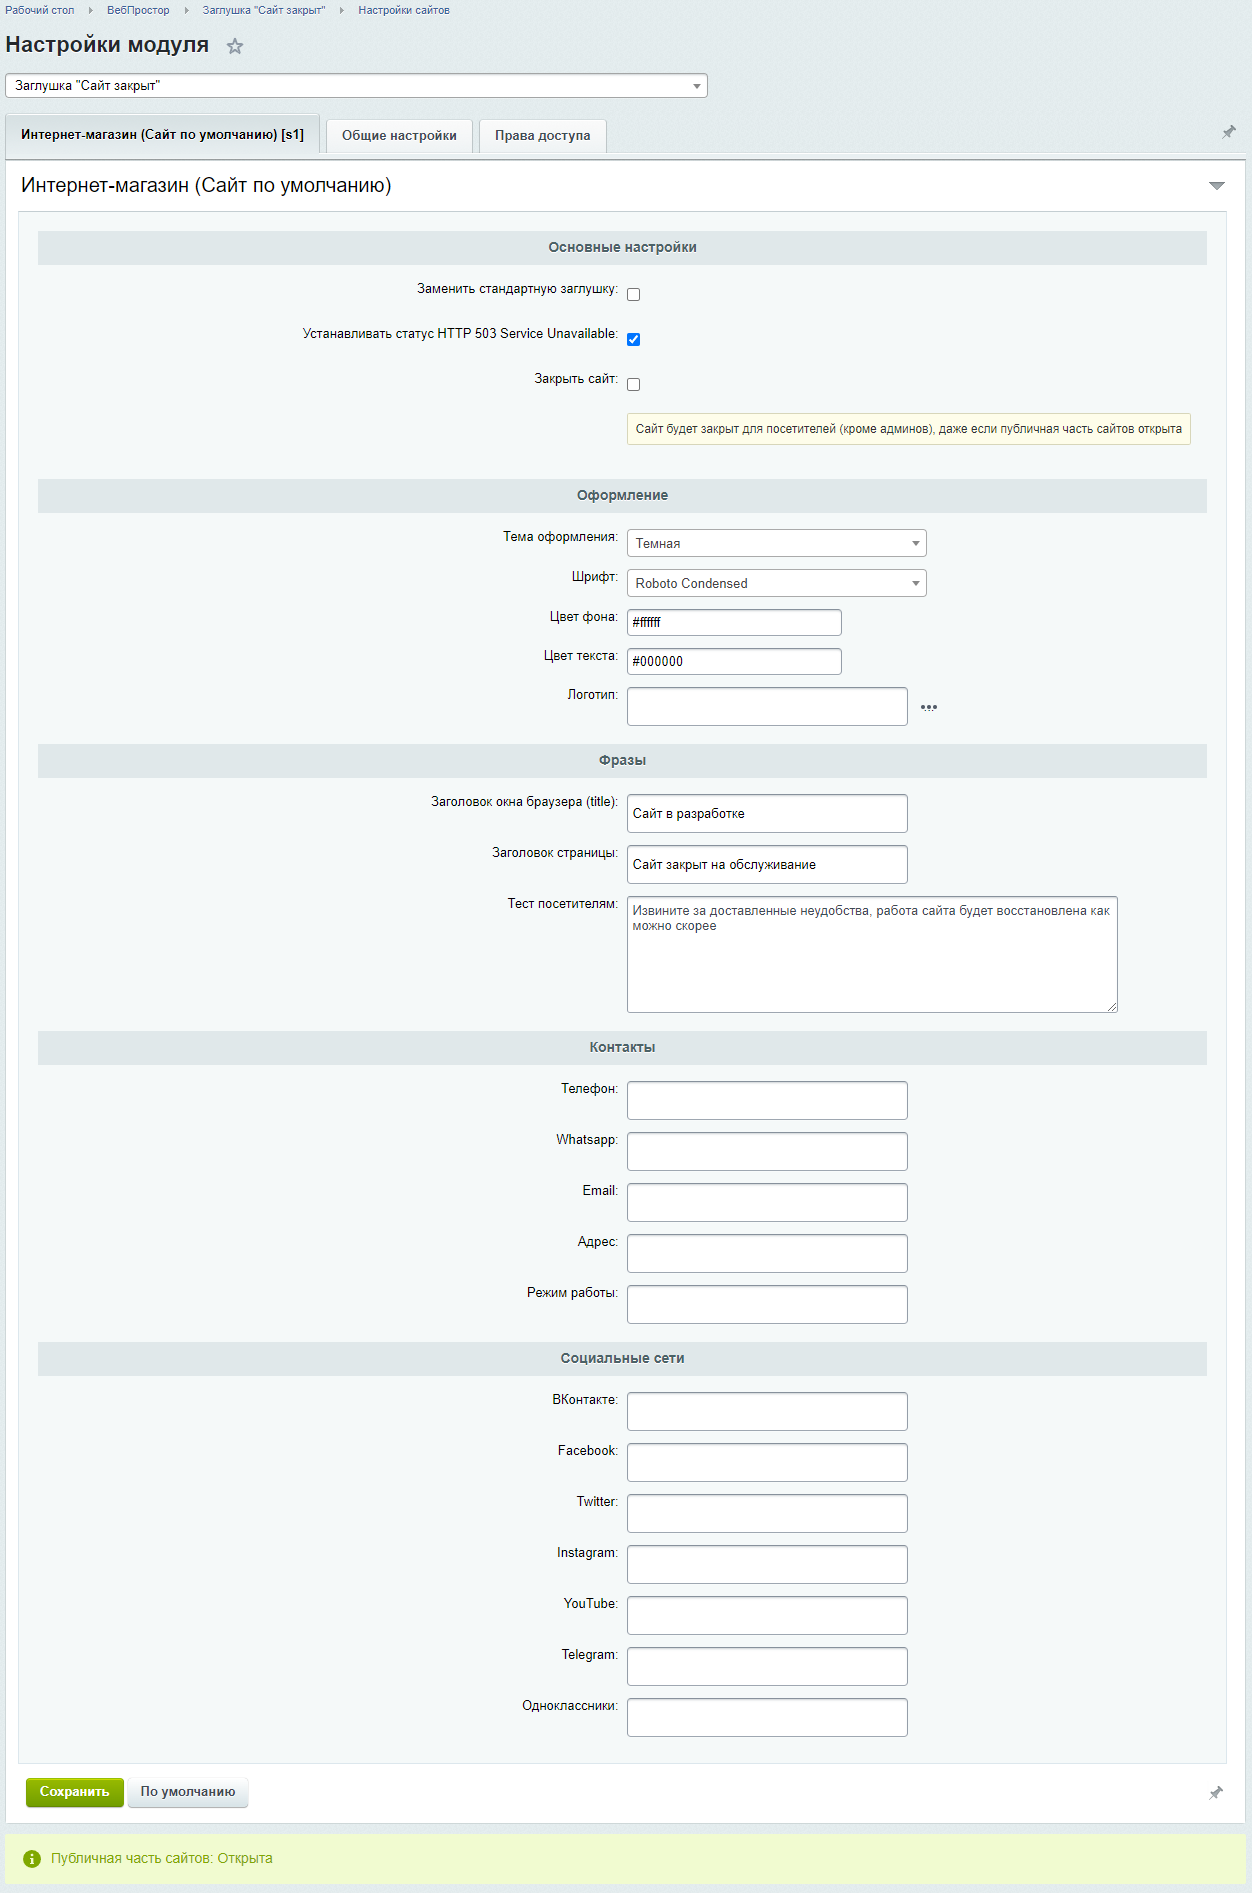This screenshot has width=1252, height=1893.
Task: Focus the Телефон input field
Action: point(767,1100)
